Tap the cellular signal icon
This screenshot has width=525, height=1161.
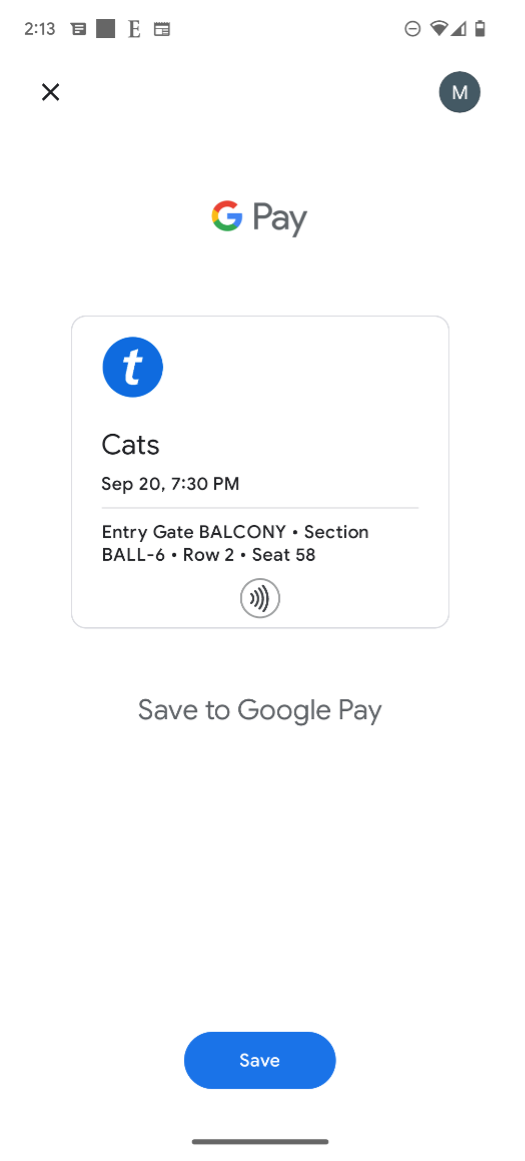(x=460, y=29)
